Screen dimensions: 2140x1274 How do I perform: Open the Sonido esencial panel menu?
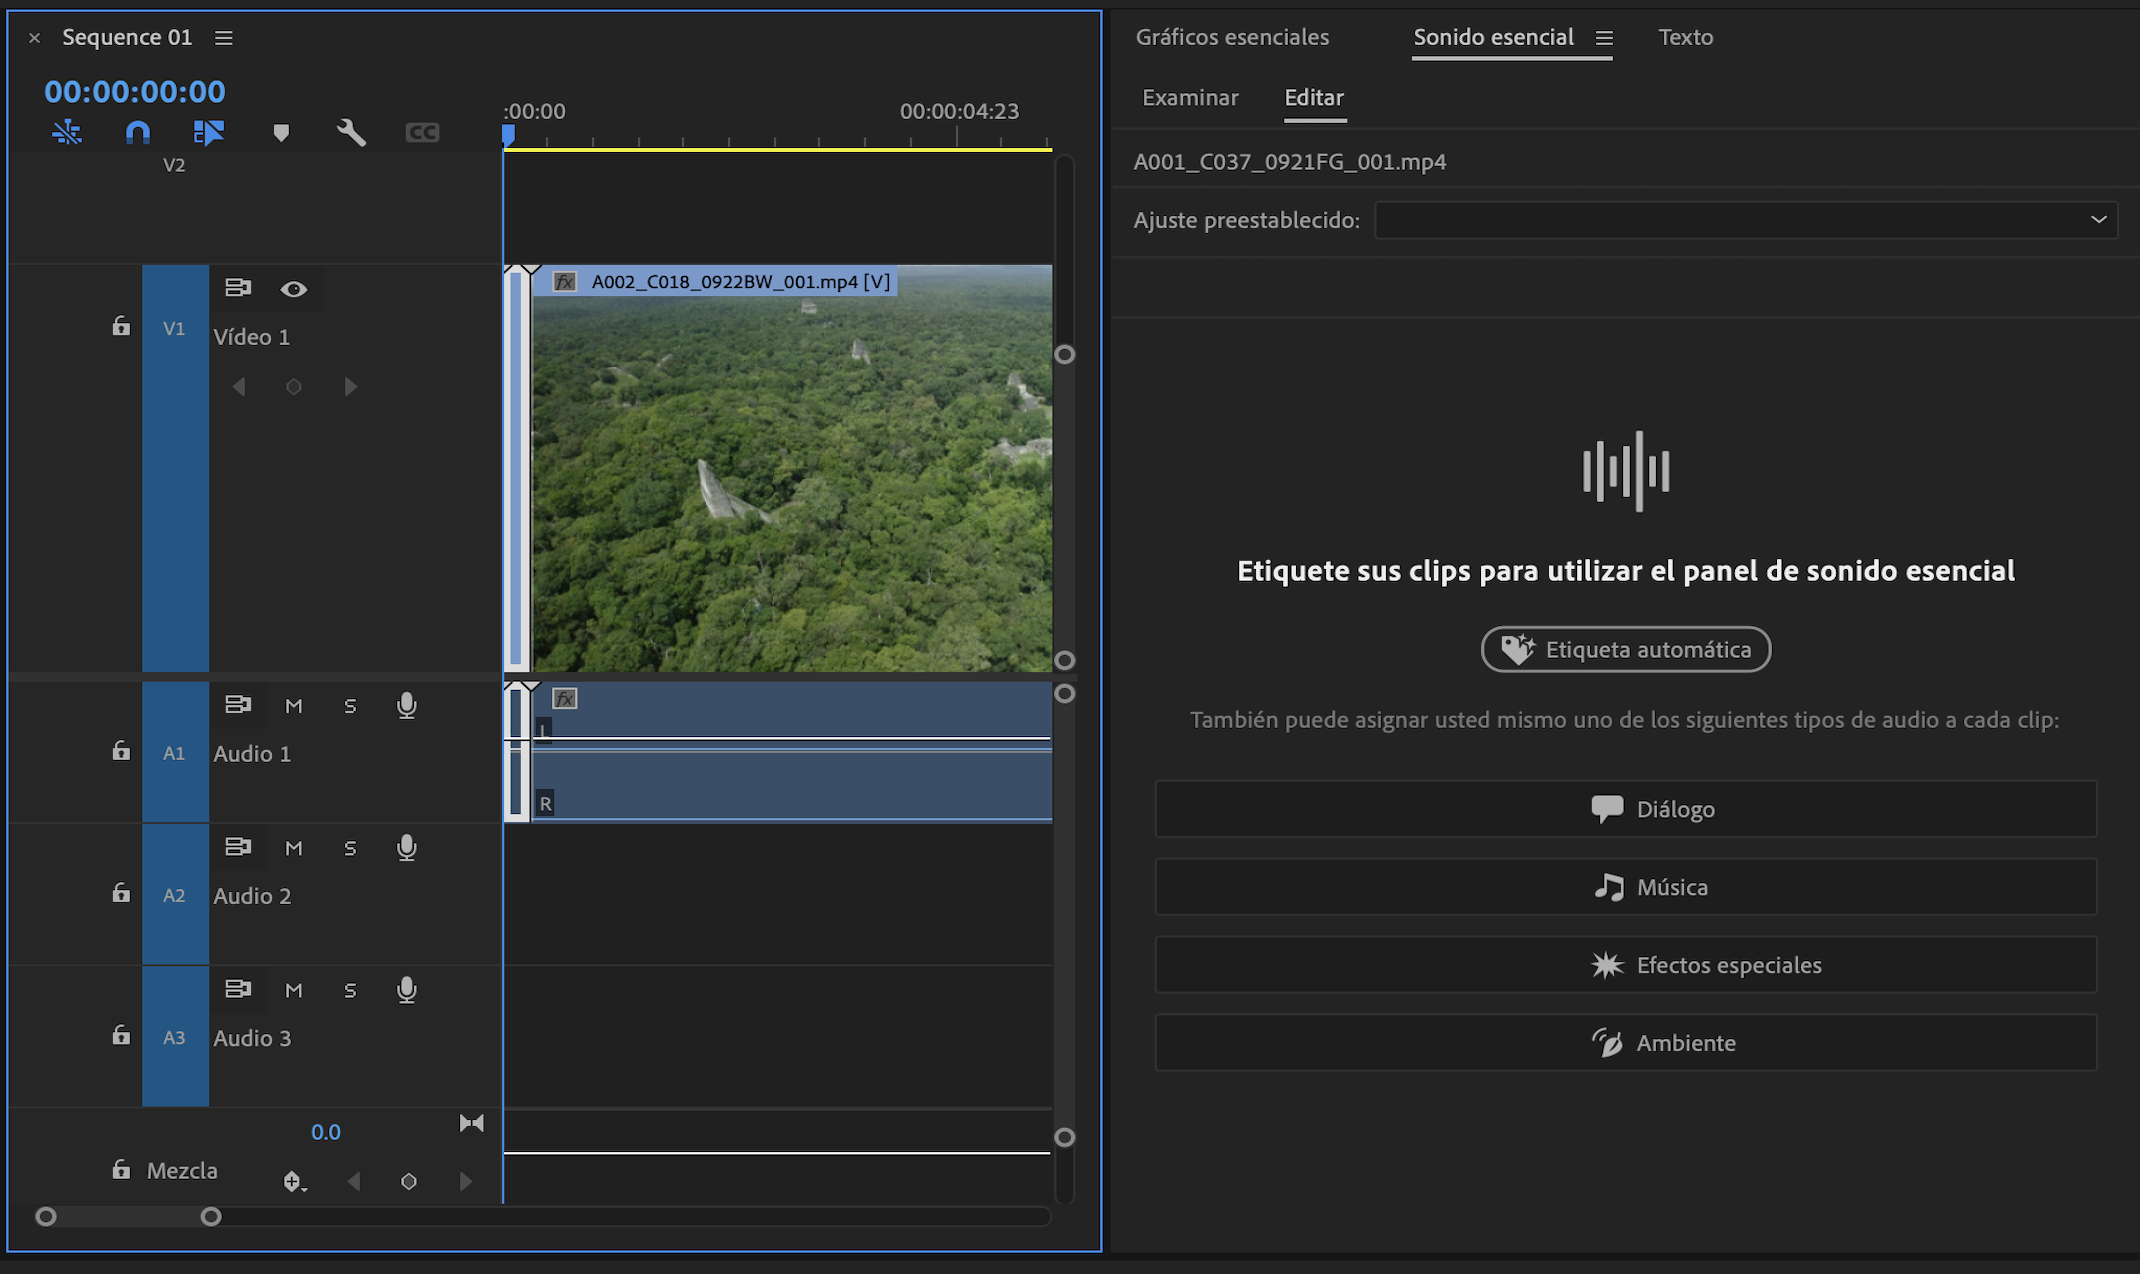click(x=1604, y=38)
